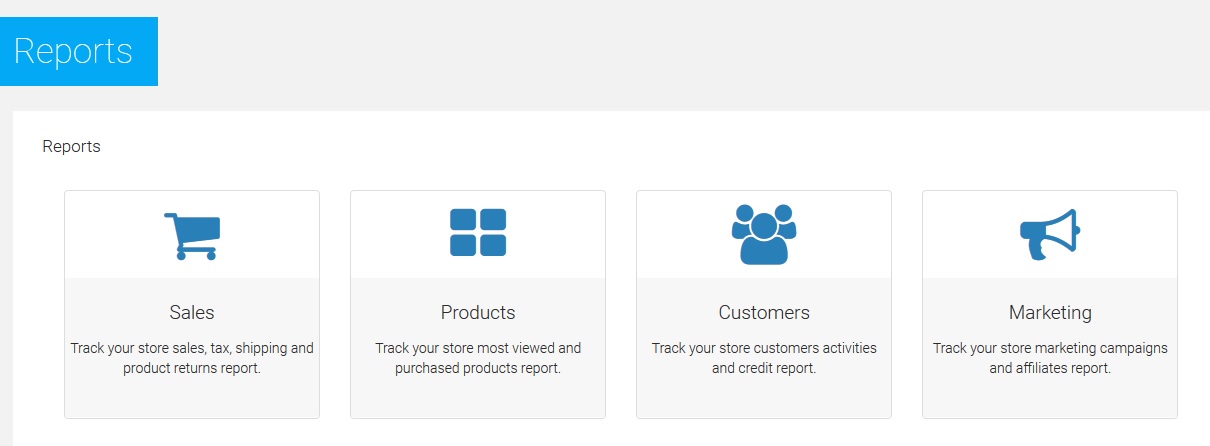This screenshot has width=1210, height=446.
Task: Select the Products report card
Action: click(478, 395)
